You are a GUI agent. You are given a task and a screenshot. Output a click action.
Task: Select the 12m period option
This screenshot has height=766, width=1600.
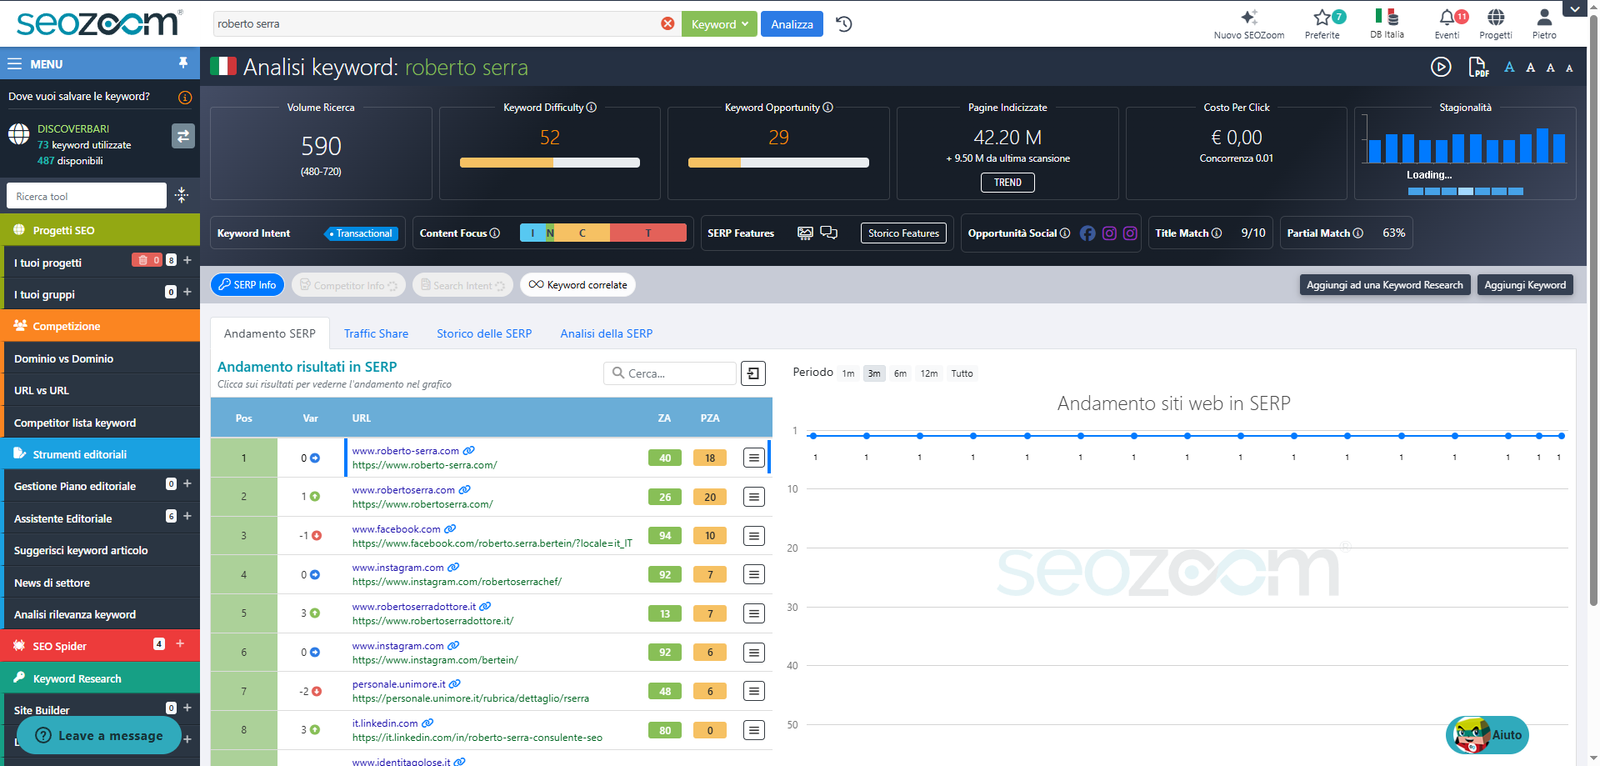pos(929,373)
